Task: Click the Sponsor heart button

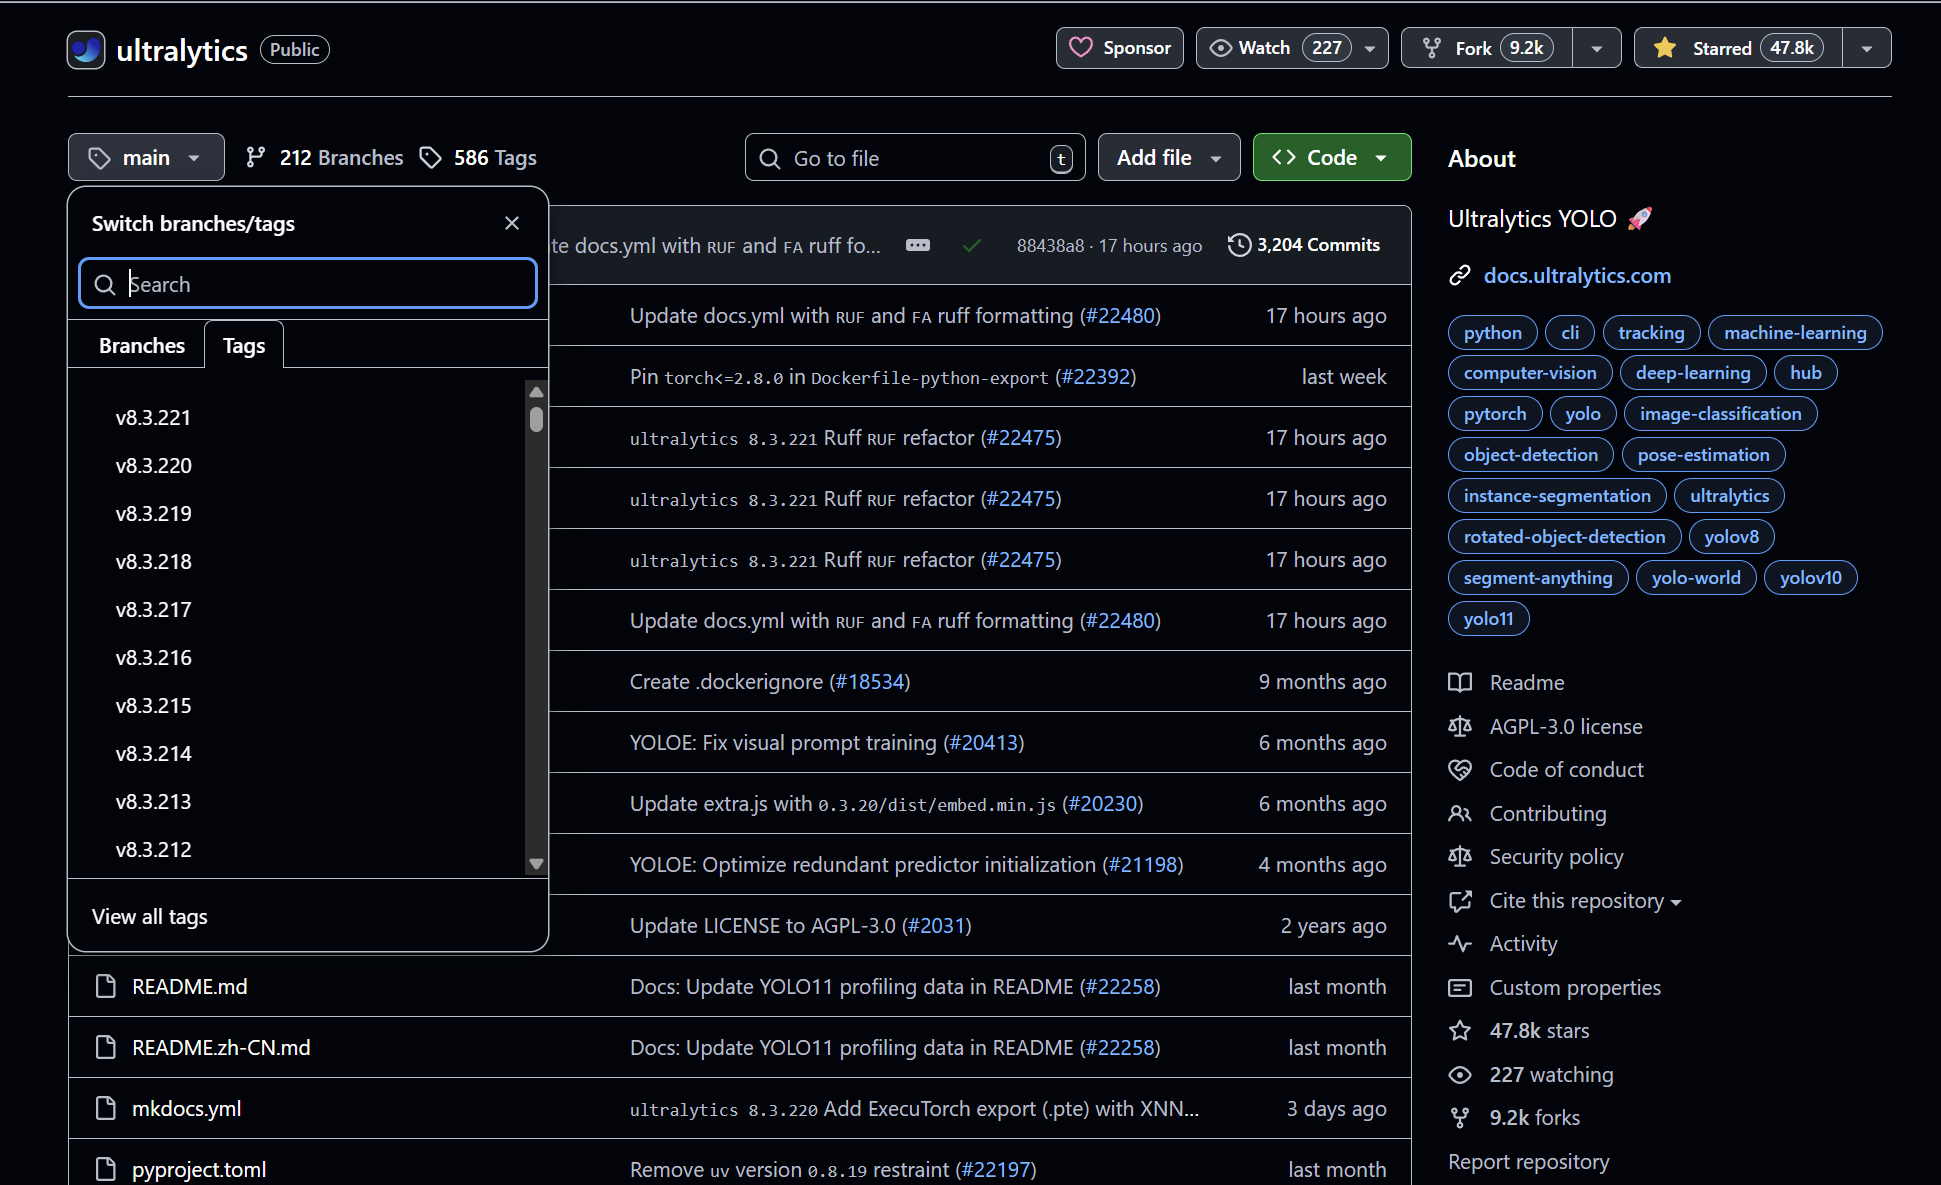Action: click(1119, 48)
